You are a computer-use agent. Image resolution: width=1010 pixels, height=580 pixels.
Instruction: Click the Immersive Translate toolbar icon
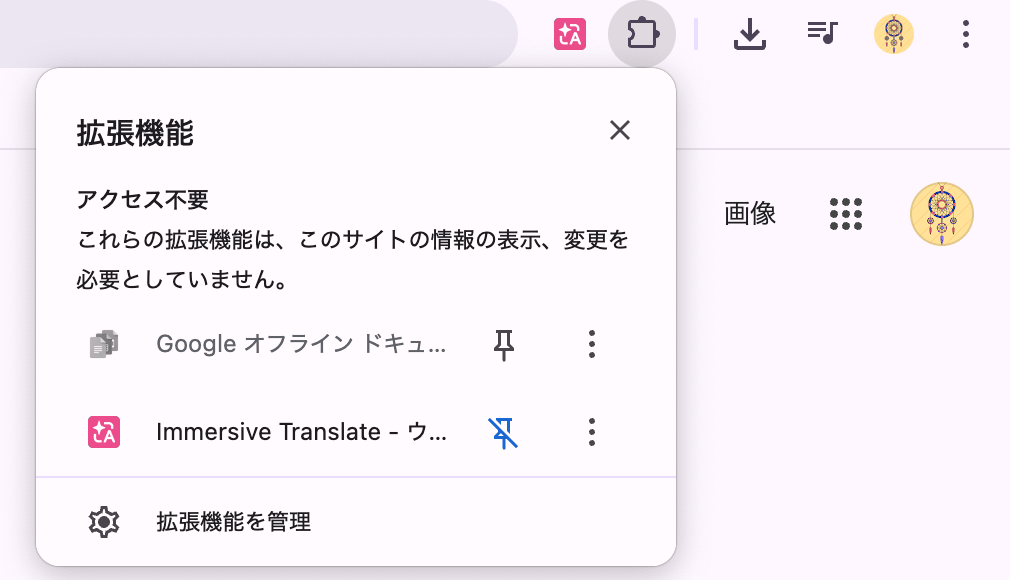(568, 33)
